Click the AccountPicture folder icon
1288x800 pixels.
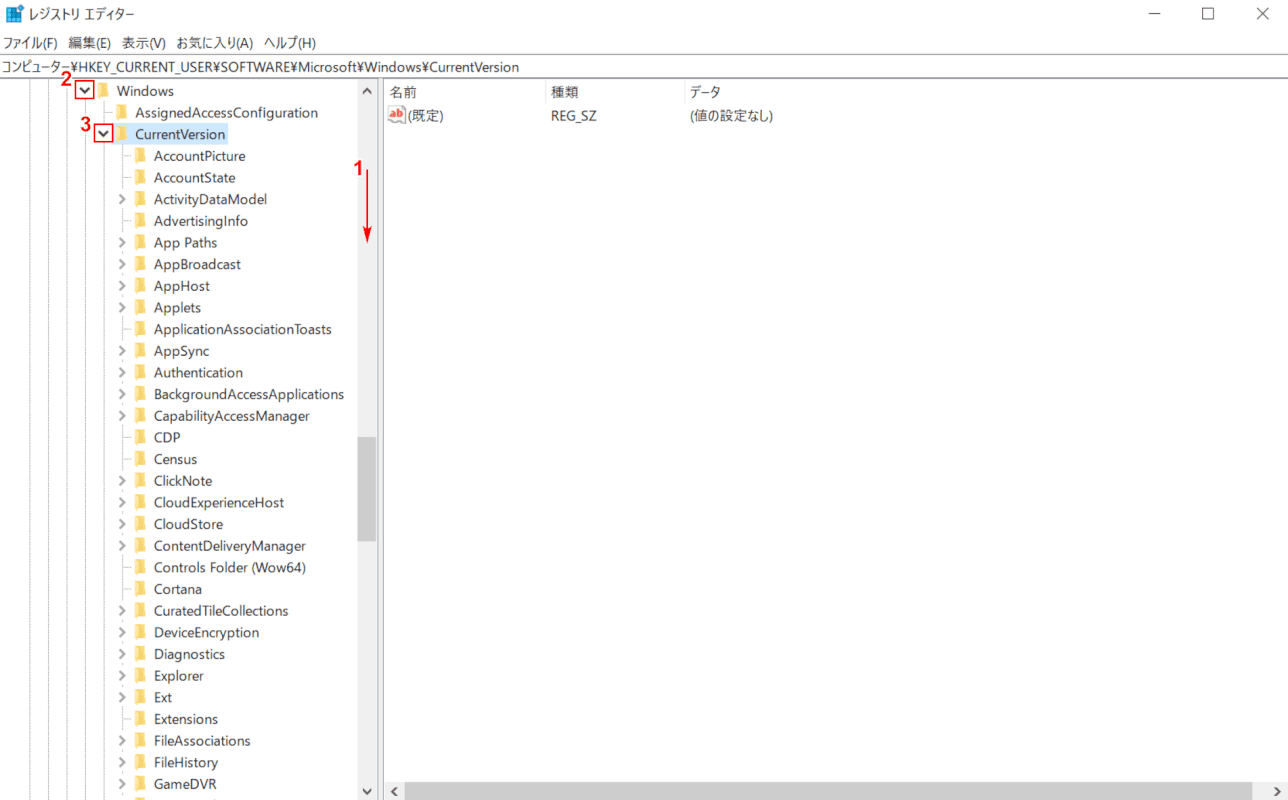pyautogui.click(x=140, y=156)
